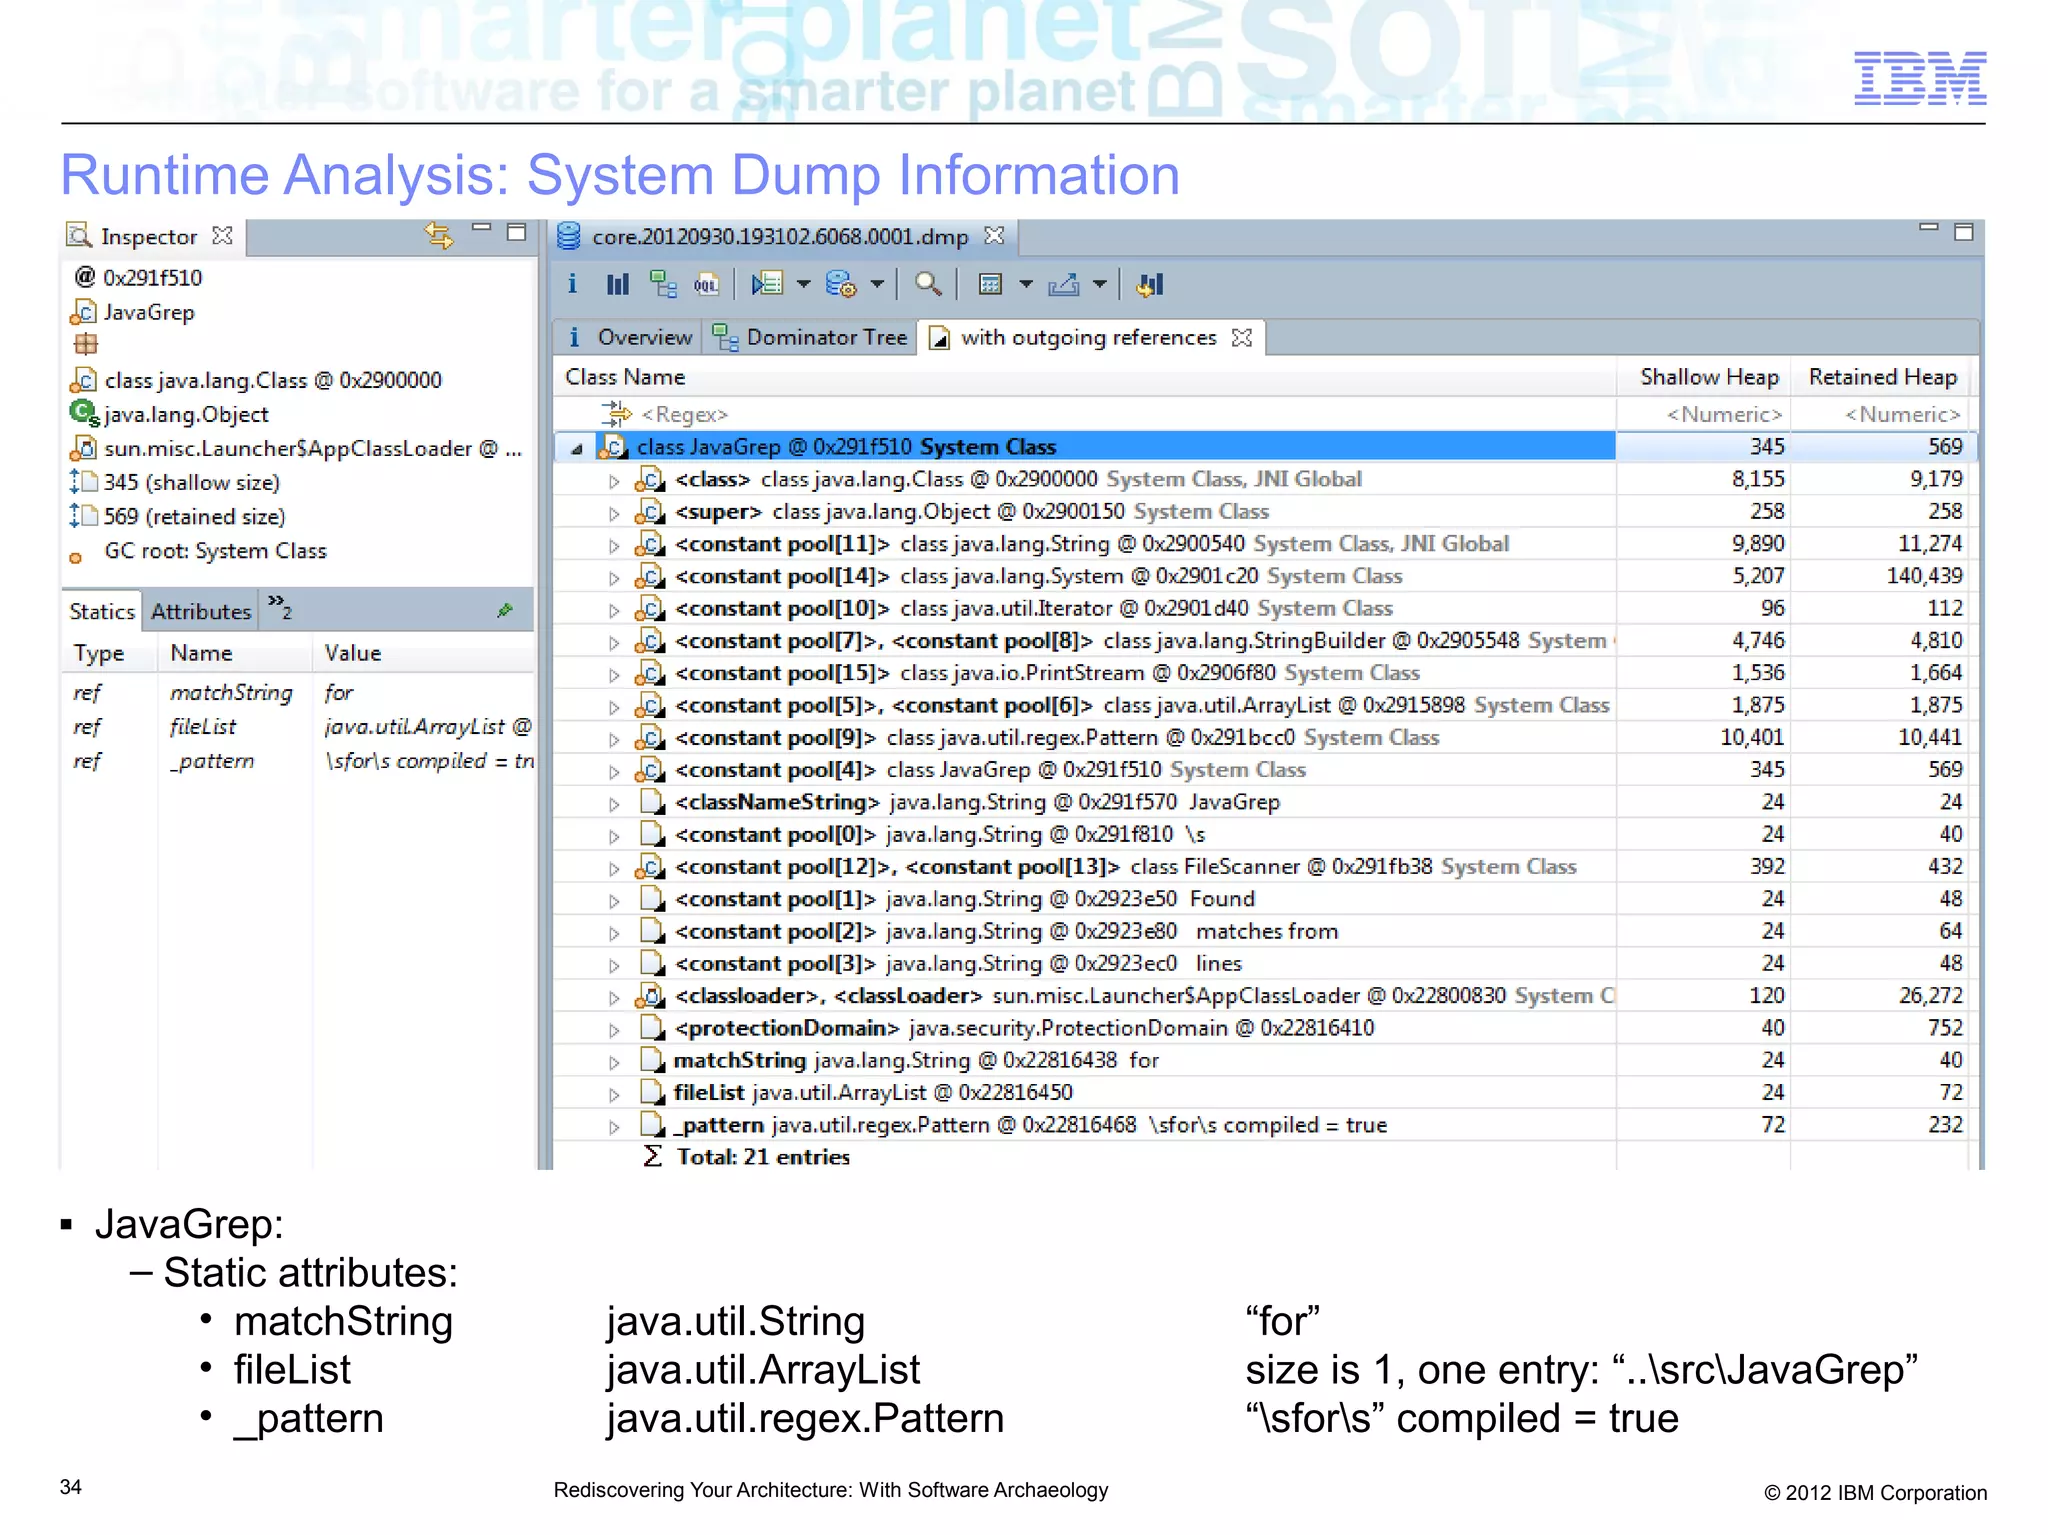
Task: Select the _pattern static row in Inspector
Action: (299, 761)
